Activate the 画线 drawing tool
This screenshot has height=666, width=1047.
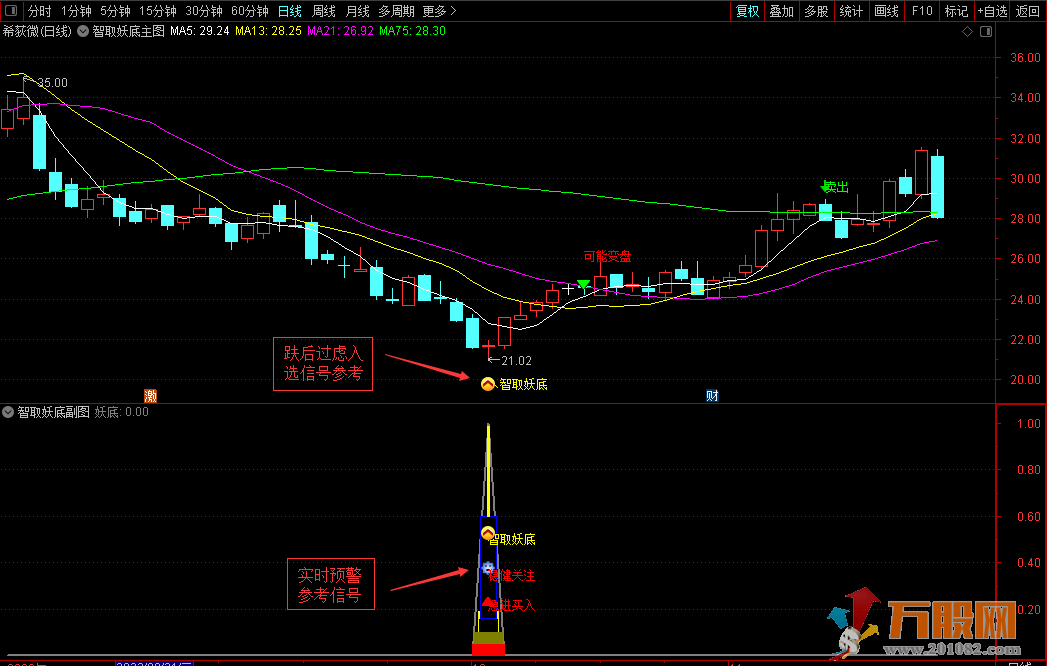pyautogui.click(x=886, y=11)
